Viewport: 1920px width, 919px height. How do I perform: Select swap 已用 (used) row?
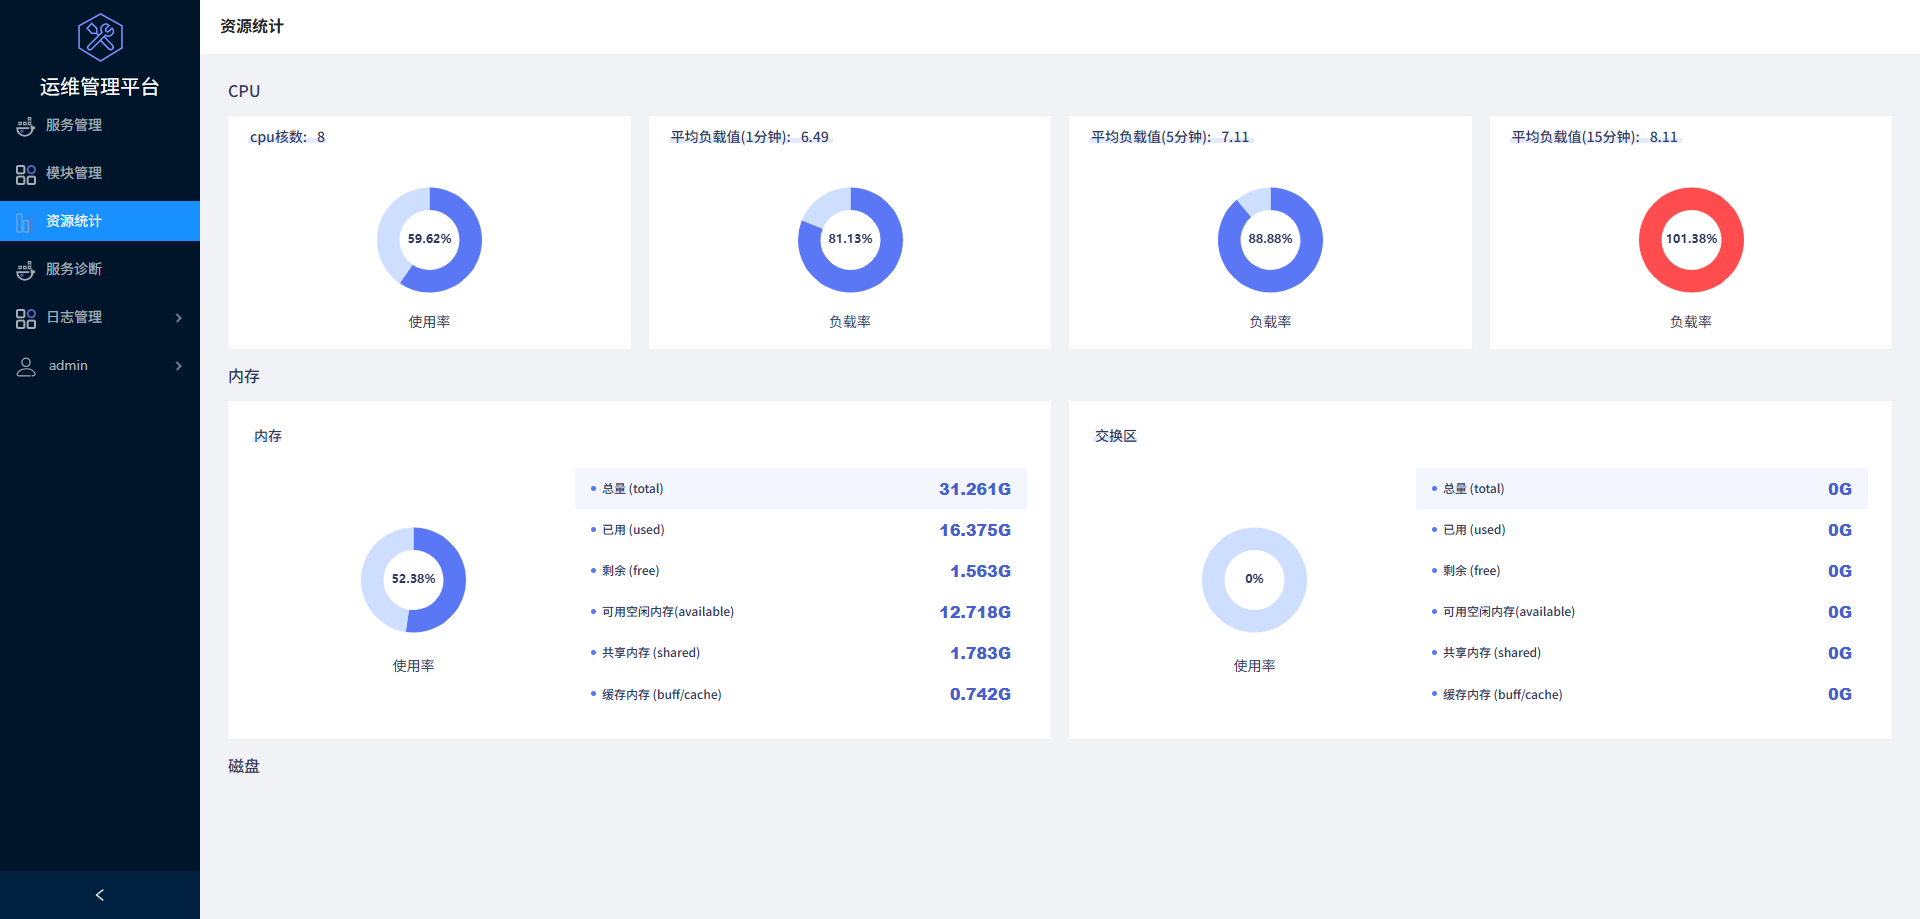point(1641,530)
